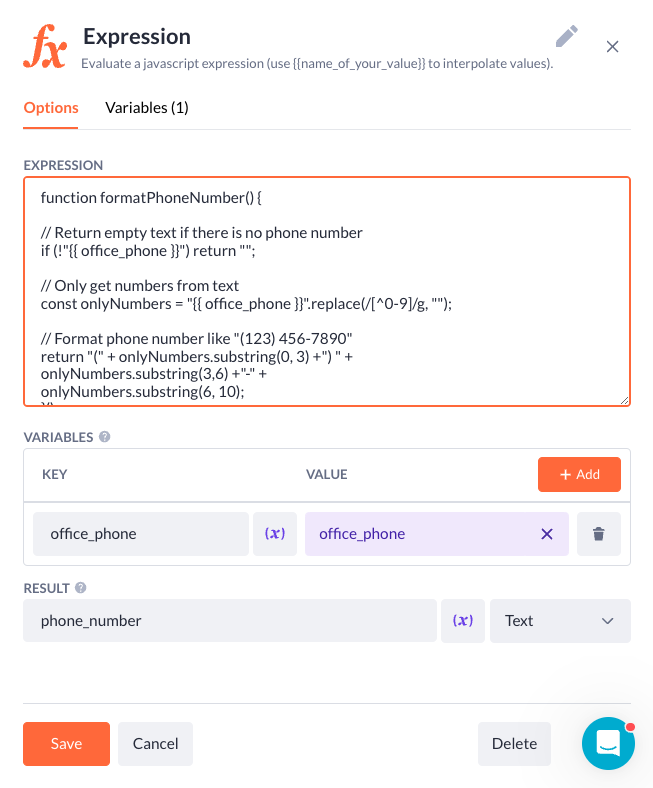Click the Delete button
The height and width of the screenshot is (788, 653).
tap(514, 744)
